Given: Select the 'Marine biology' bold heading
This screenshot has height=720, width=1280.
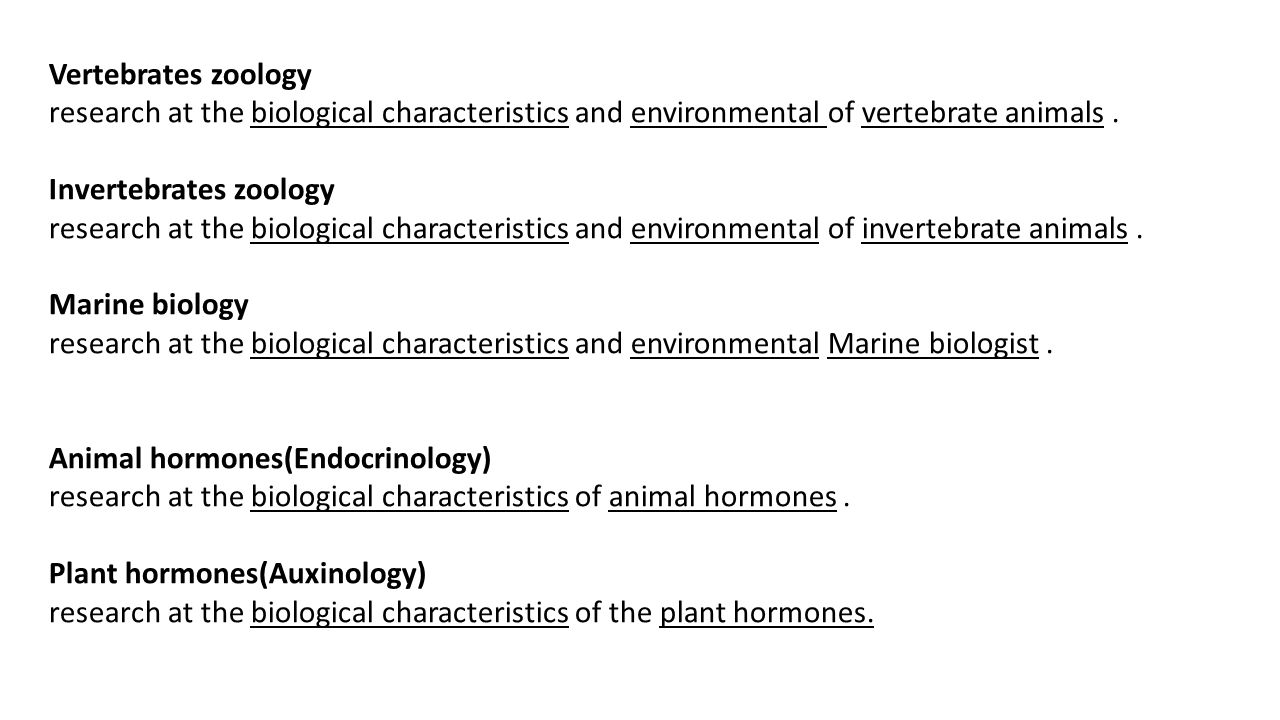Looking at the screenshot, I should click(x=149, y=304).
